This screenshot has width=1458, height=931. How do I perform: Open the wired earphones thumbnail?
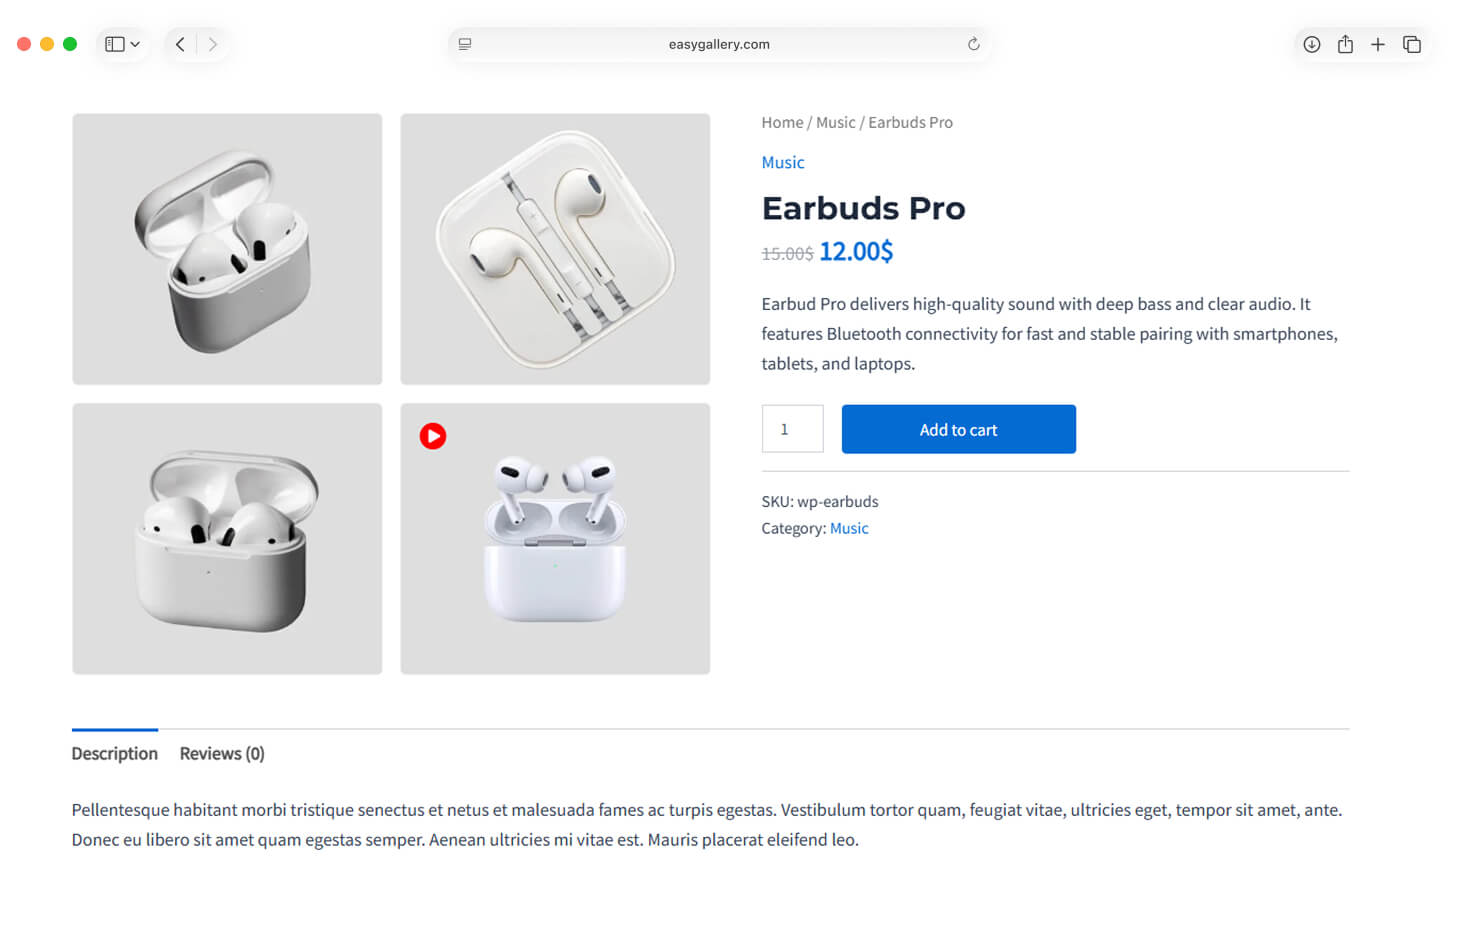click(555, 249)
